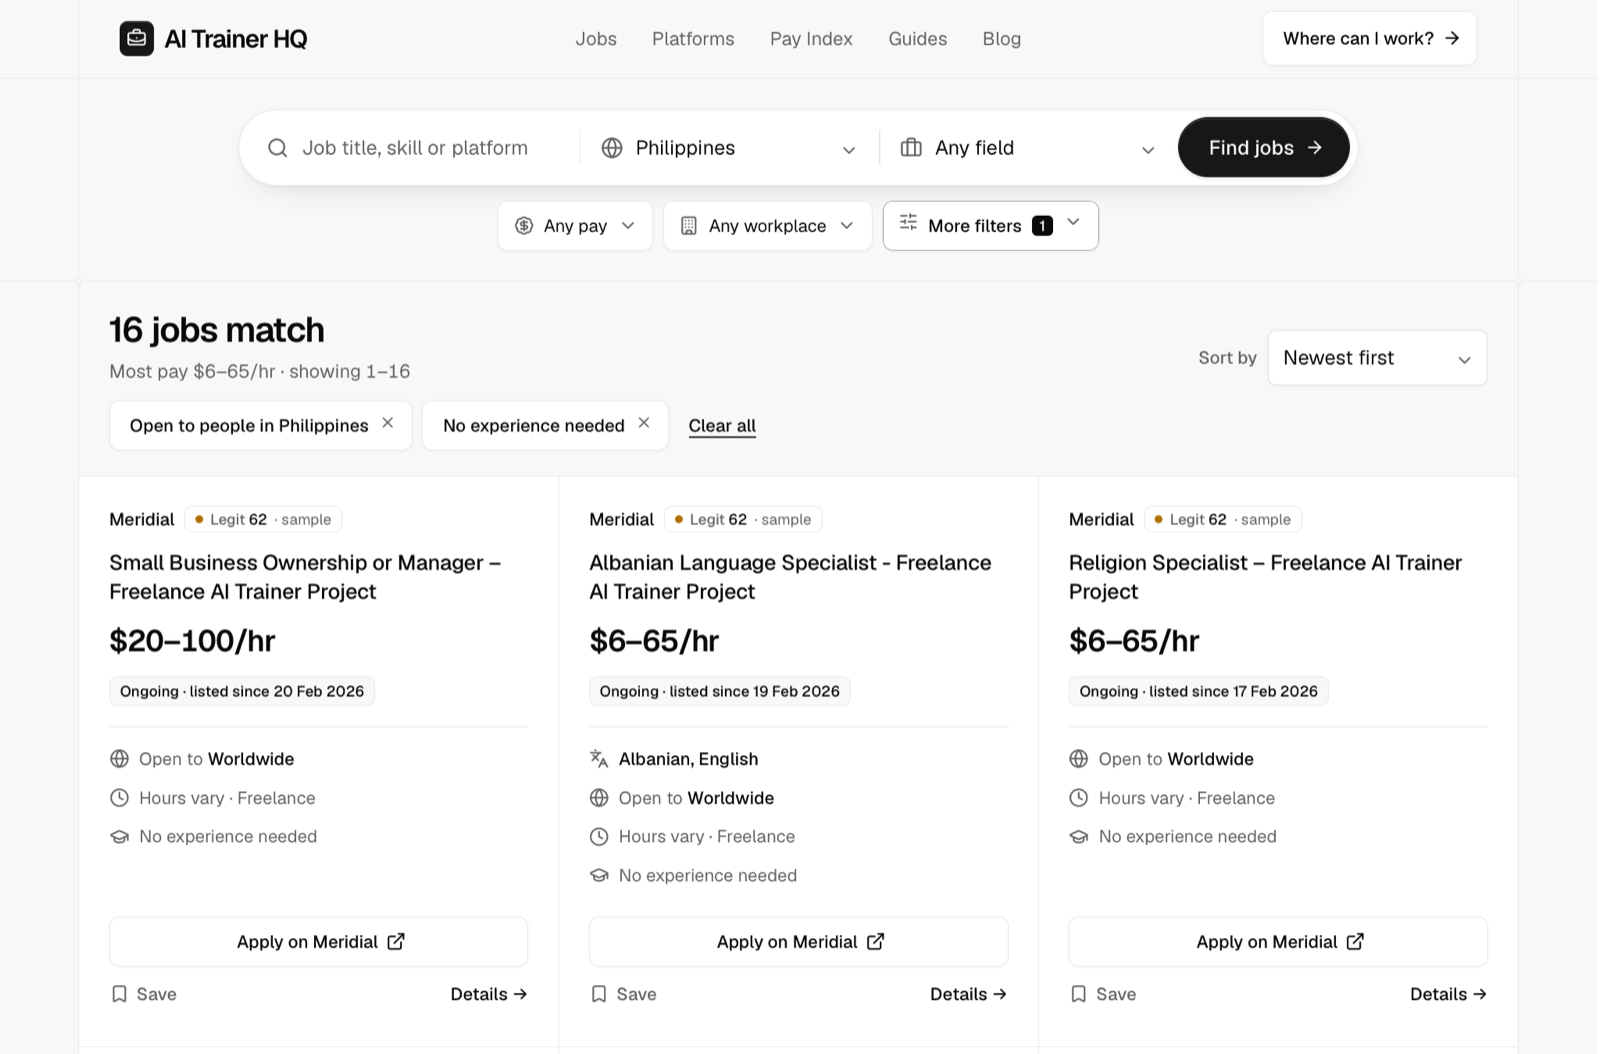Open the Guides nav item
The width and height of the screenshot is (1600, 1054).
(918, 39)
